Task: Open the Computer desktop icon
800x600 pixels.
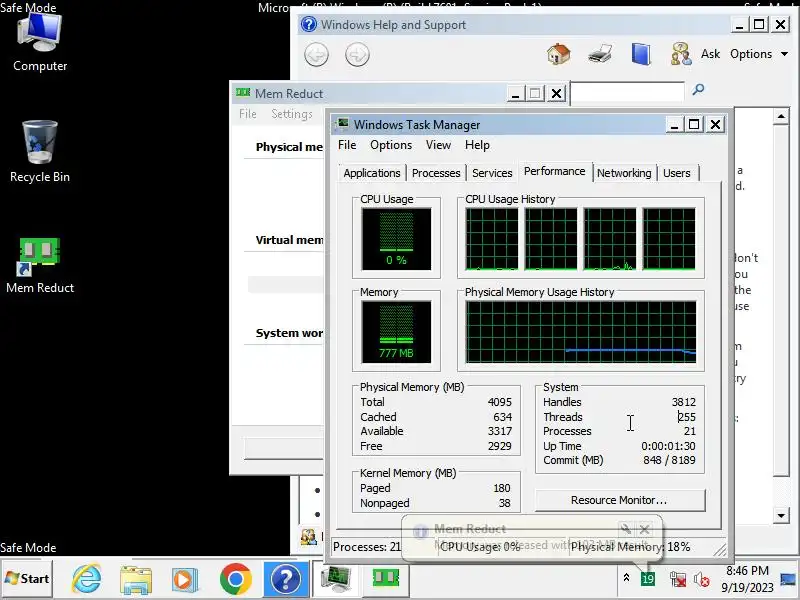Action: (40, 42)
